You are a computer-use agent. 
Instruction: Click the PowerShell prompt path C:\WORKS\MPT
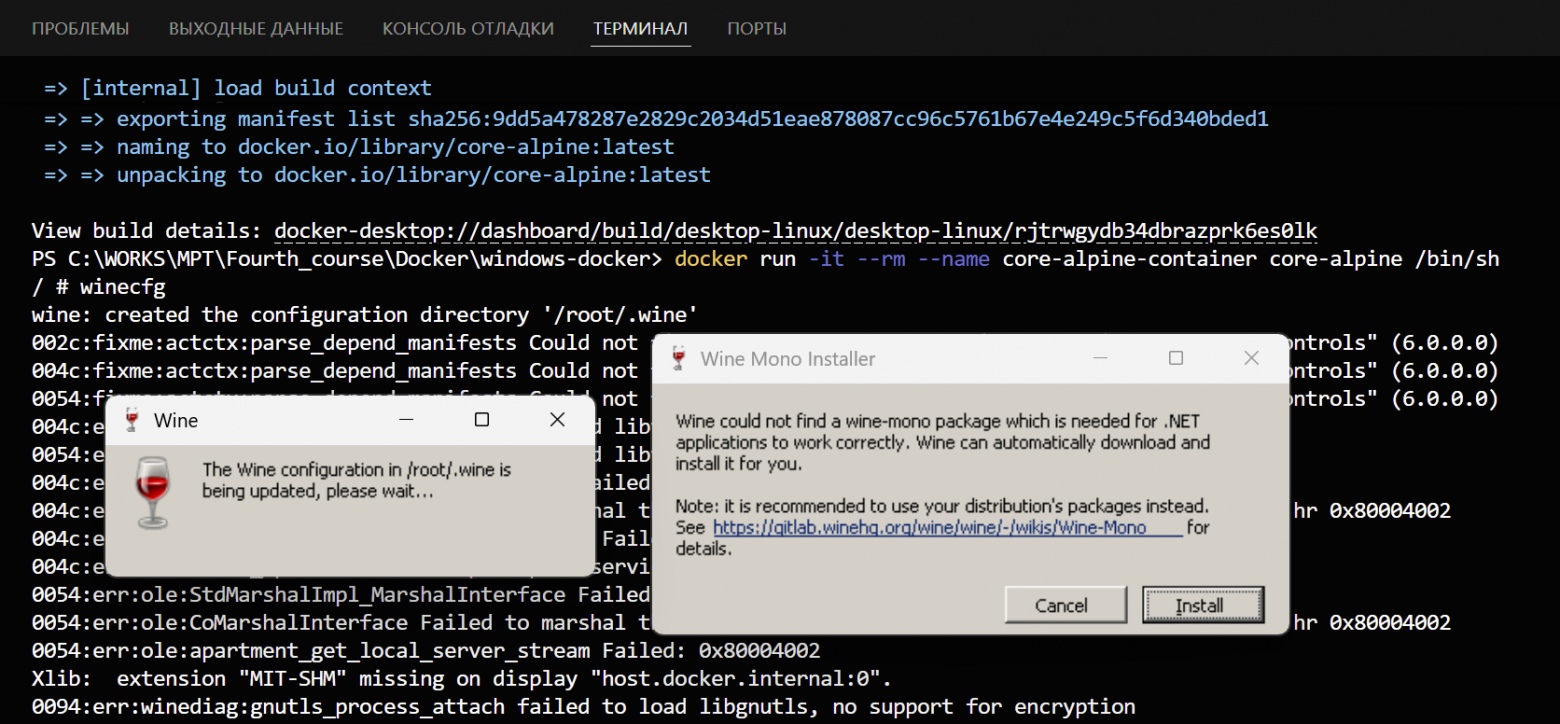click(x=346, y=259)
